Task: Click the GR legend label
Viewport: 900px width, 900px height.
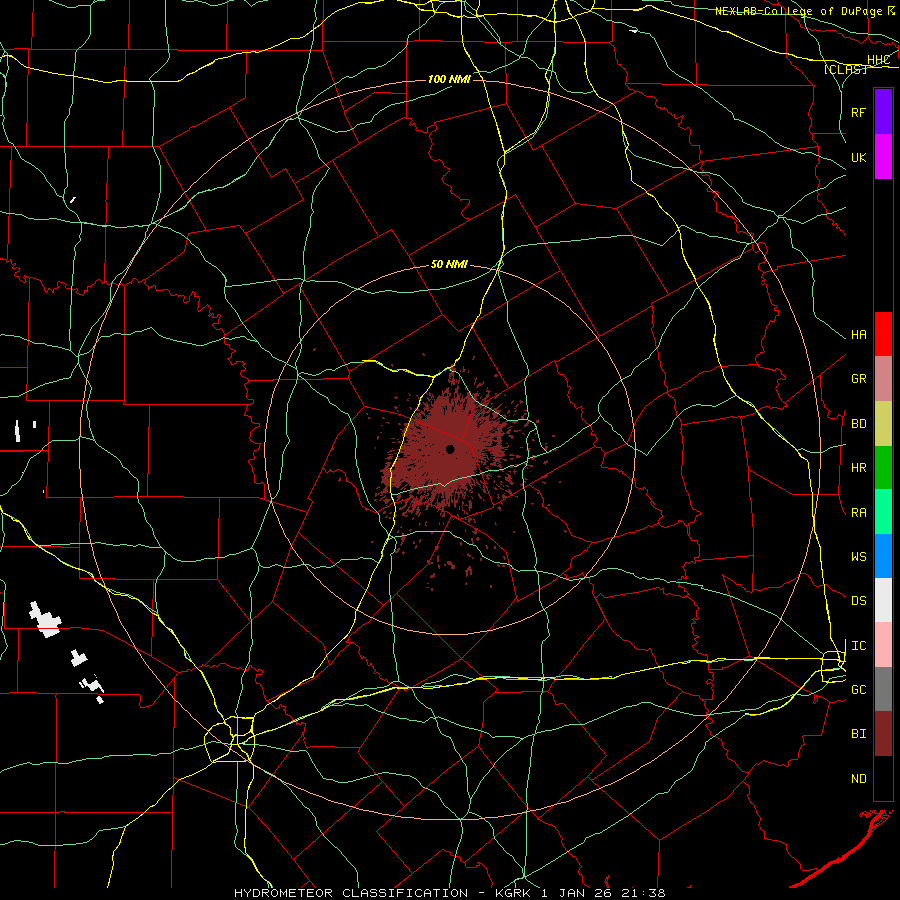Action: click(x=859, y=379)
